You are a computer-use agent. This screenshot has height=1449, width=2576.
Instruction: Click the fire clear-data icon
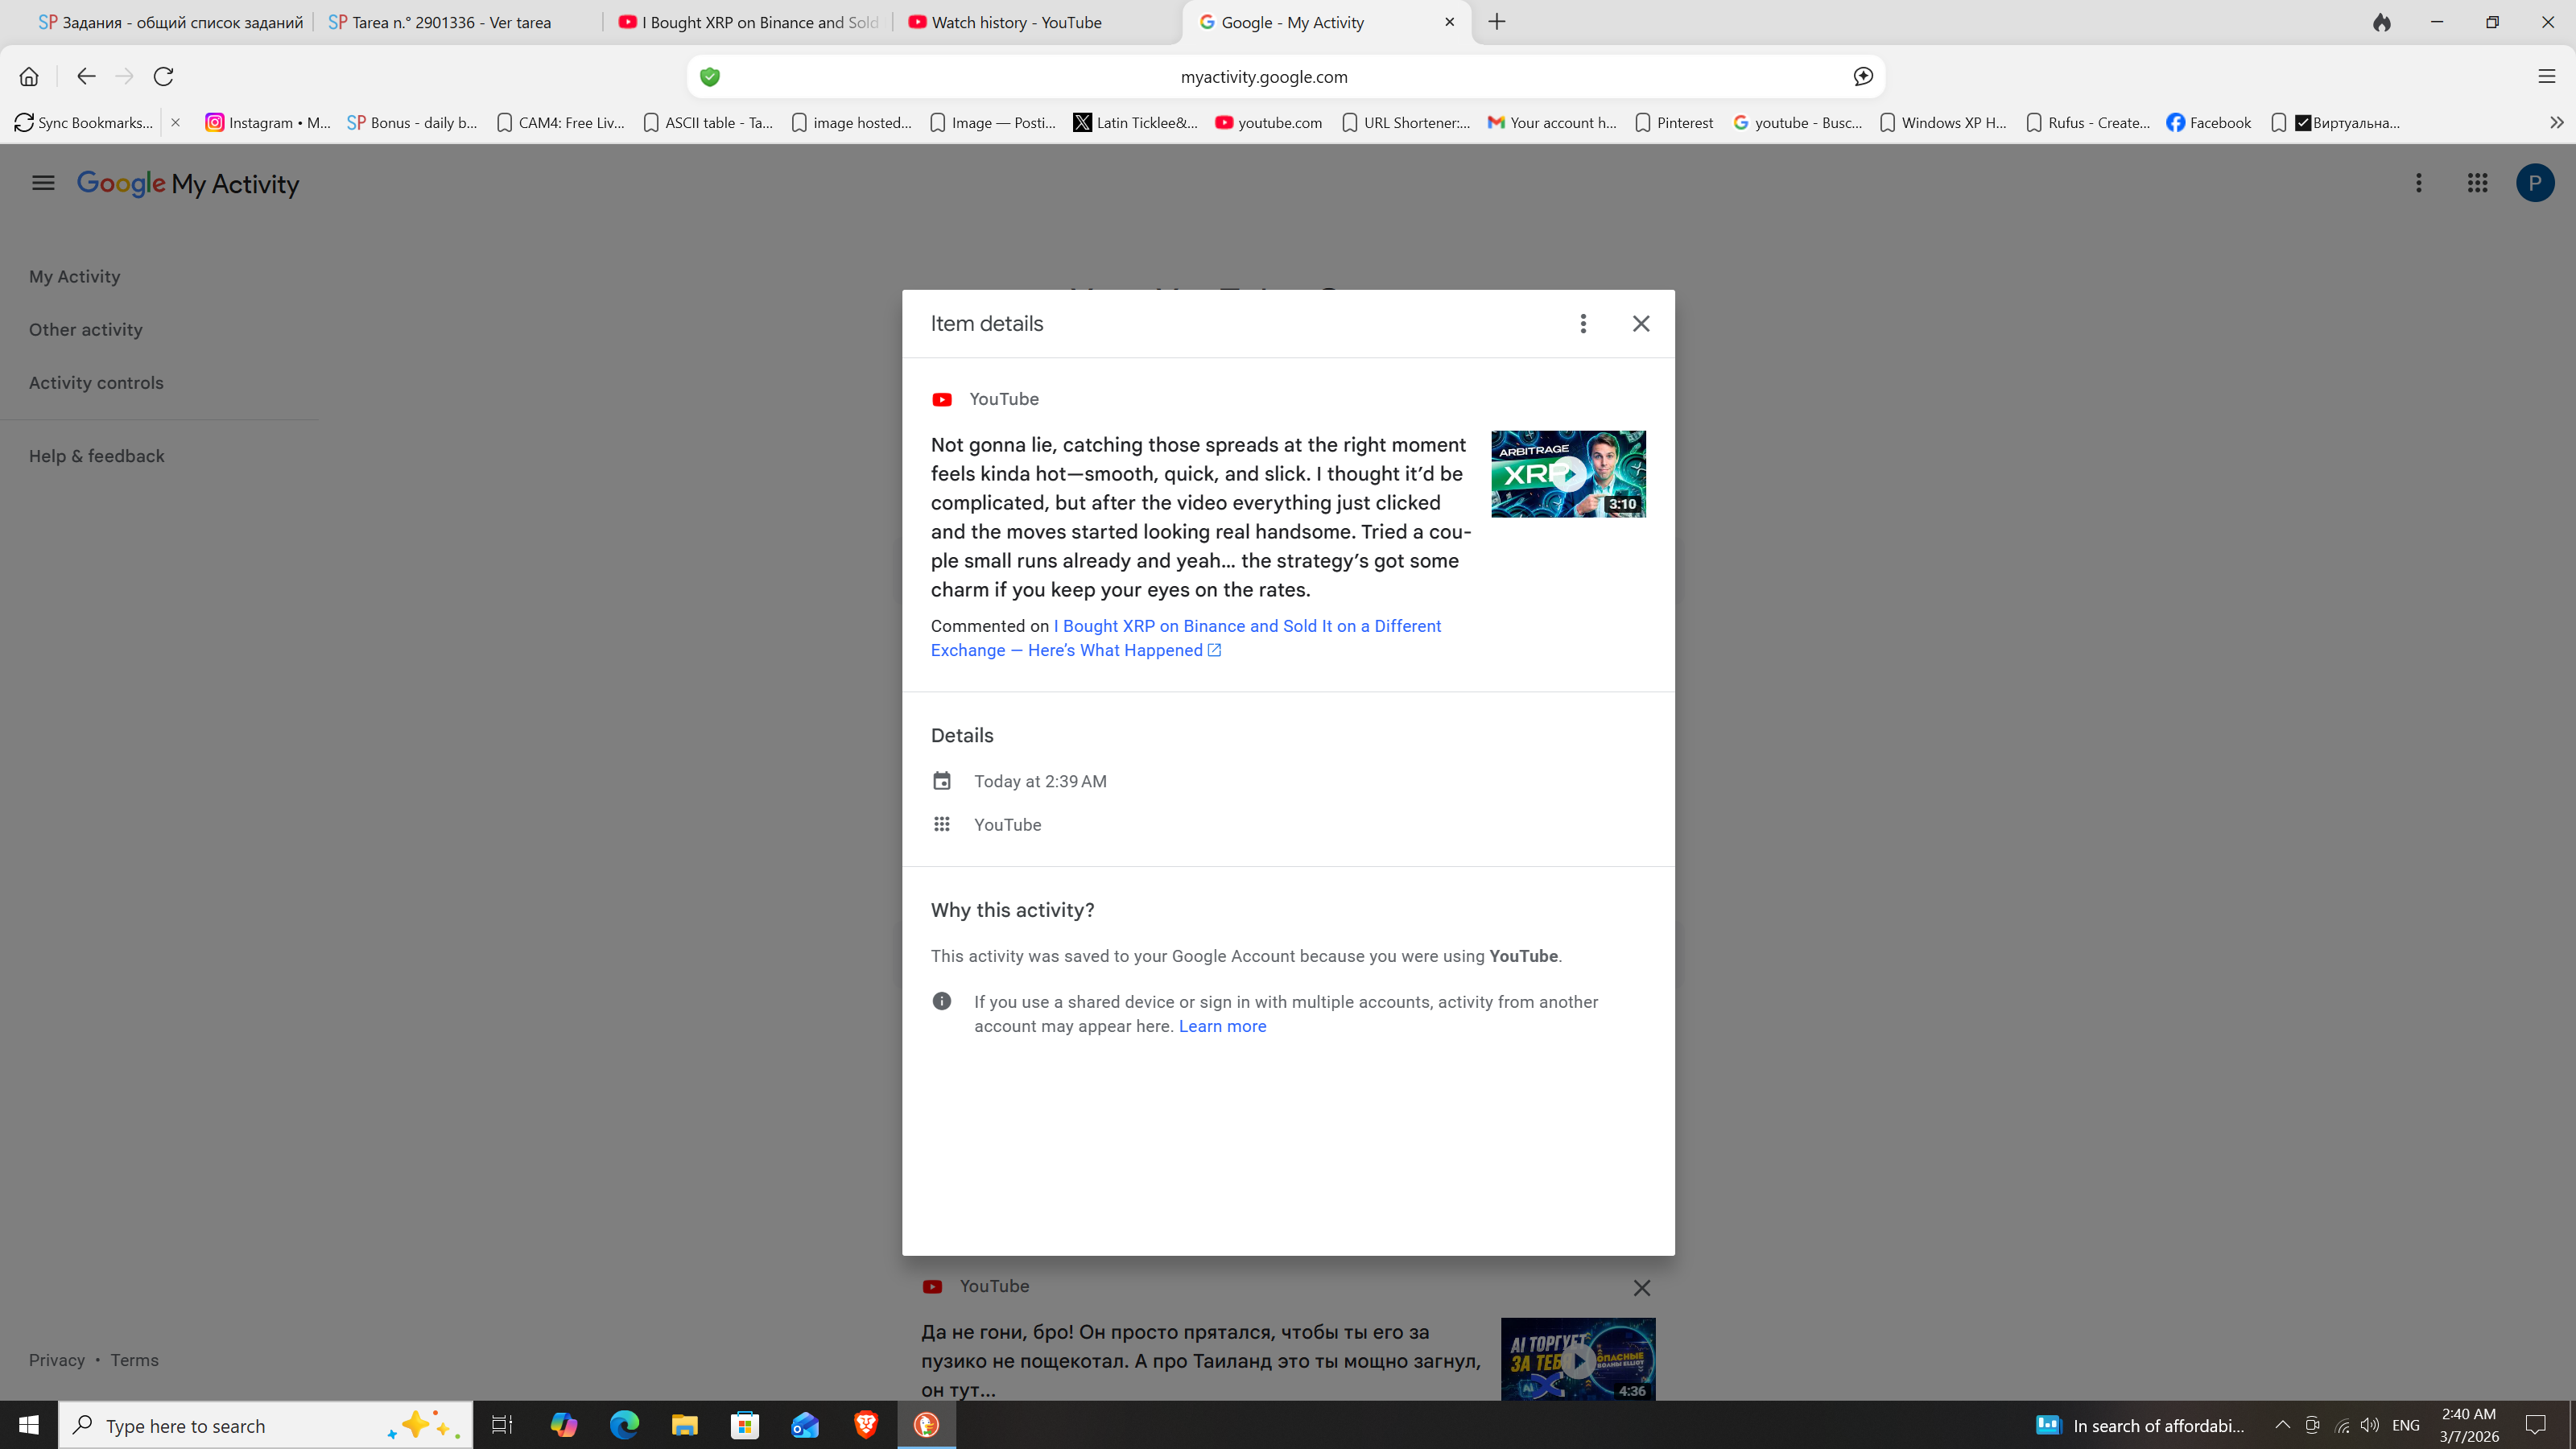2381,22
